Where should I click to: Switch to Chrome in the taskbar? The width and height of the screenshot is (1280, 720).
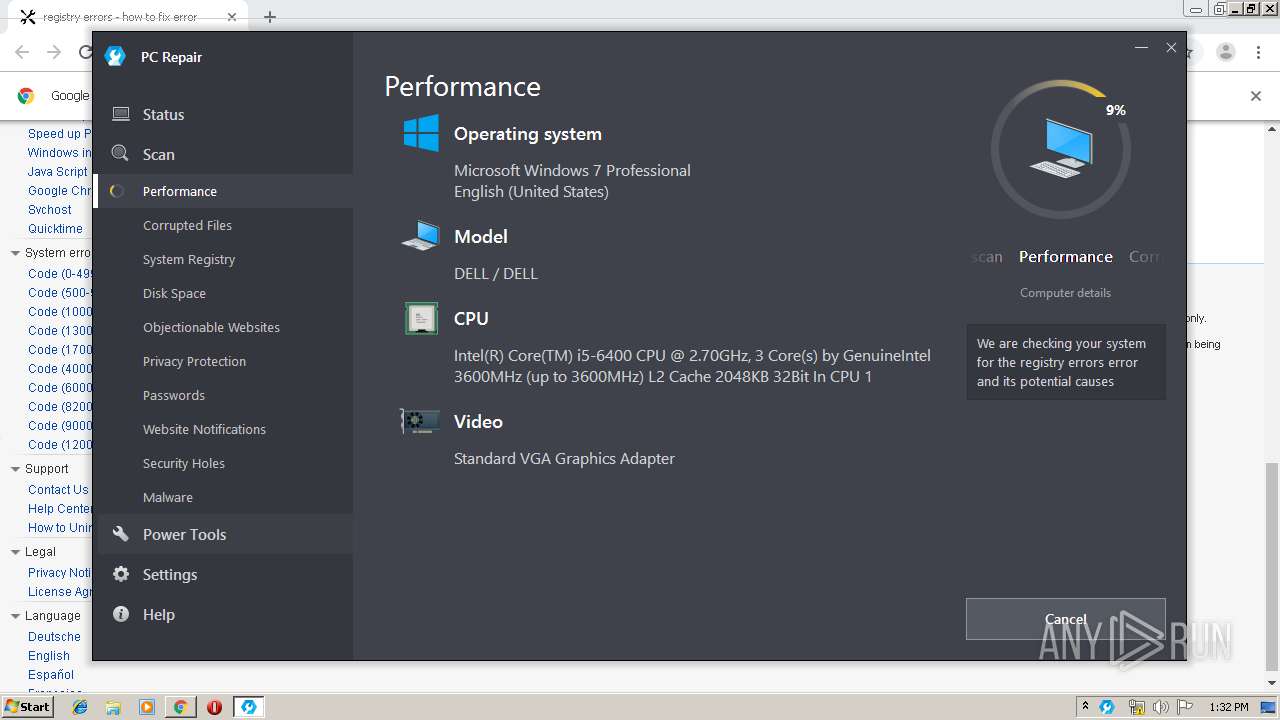[180, 707]
